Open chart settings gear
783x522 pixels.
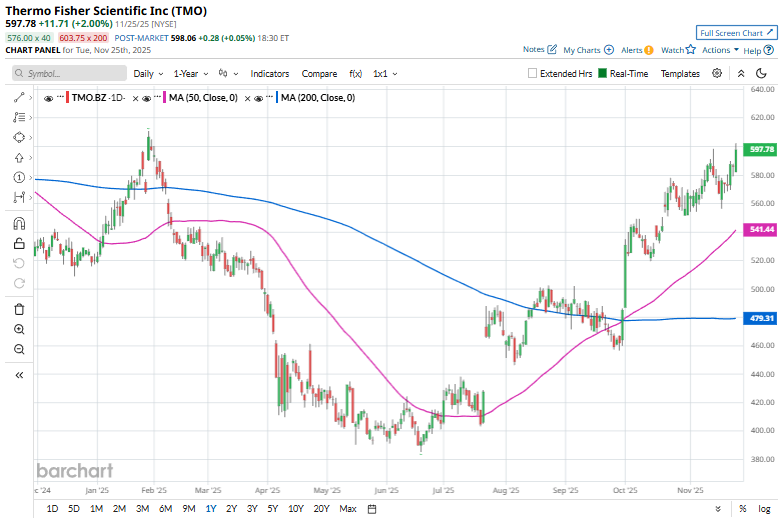click(x=717, y=74)
